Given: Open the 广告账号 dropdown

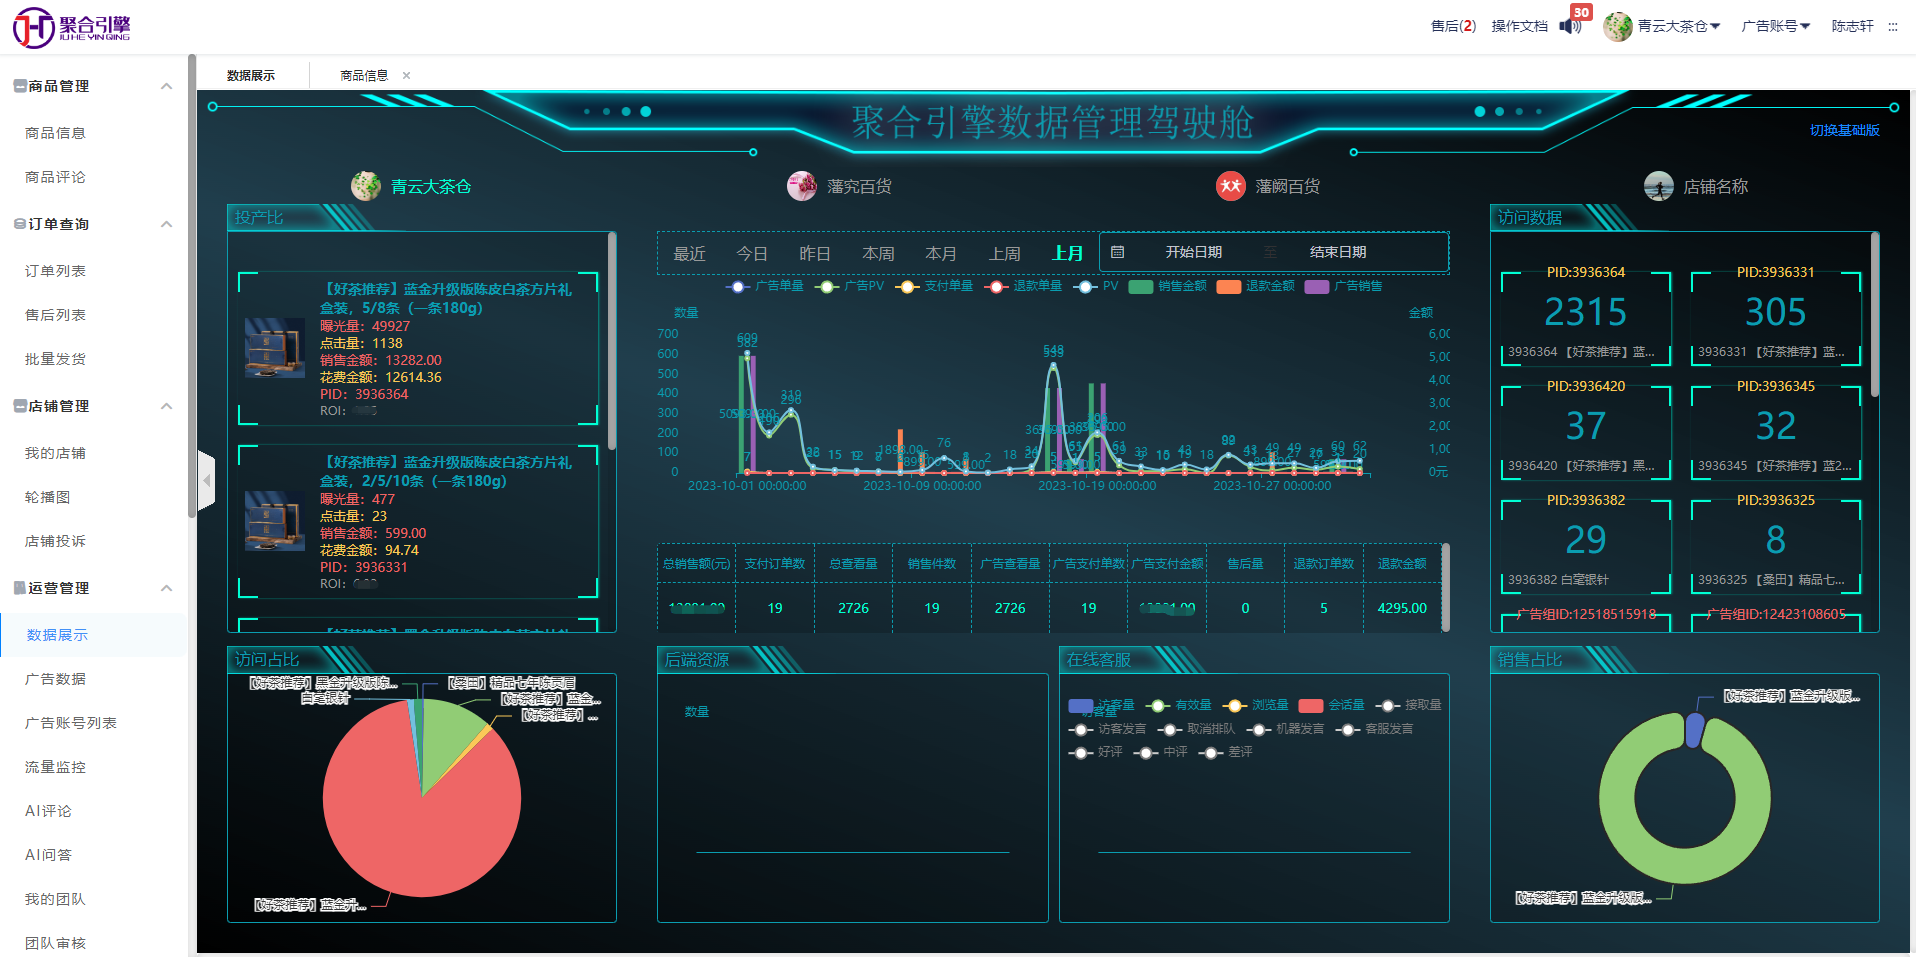Looking at the screenshot, I should pyautogui.click(x=1775, y=26).
